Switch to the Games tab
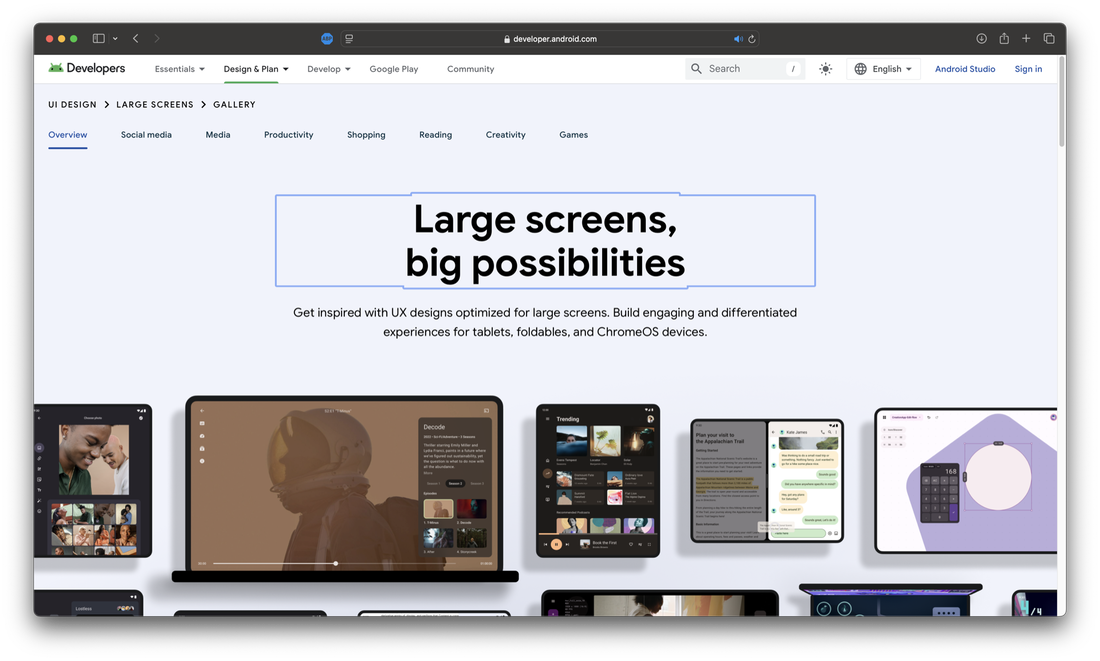 pyautogui.click(x=573, y=135)
